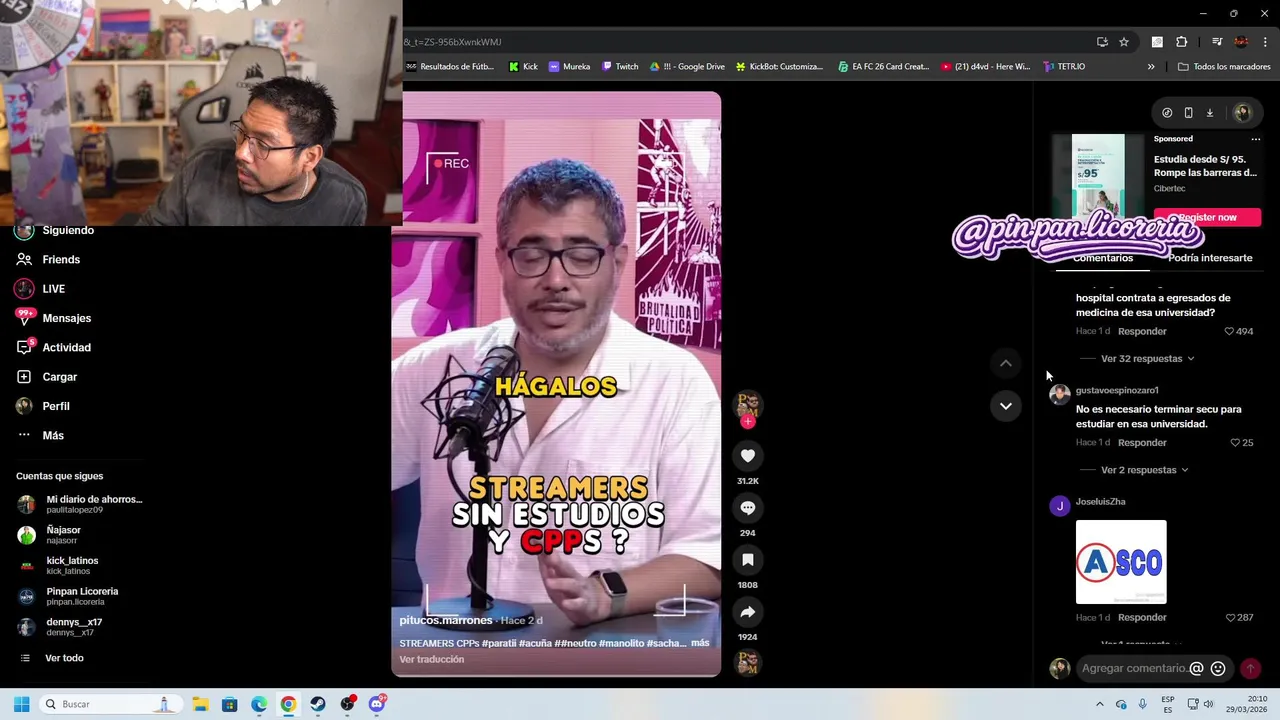This screenshot has height=720, width=1280.
Task: Post the comment with red arrow button
Action: pyautogui.click(x=1250, y=668)
